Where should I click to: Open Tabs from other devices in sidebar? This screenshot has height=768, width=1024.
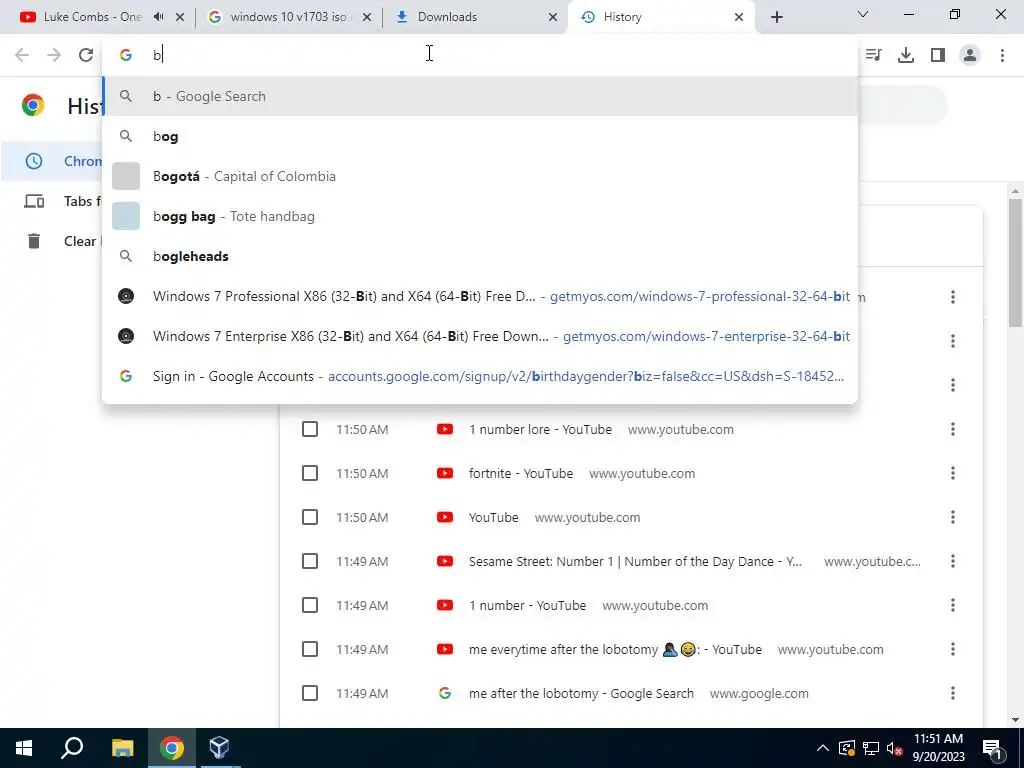click(x=52, y=201)
